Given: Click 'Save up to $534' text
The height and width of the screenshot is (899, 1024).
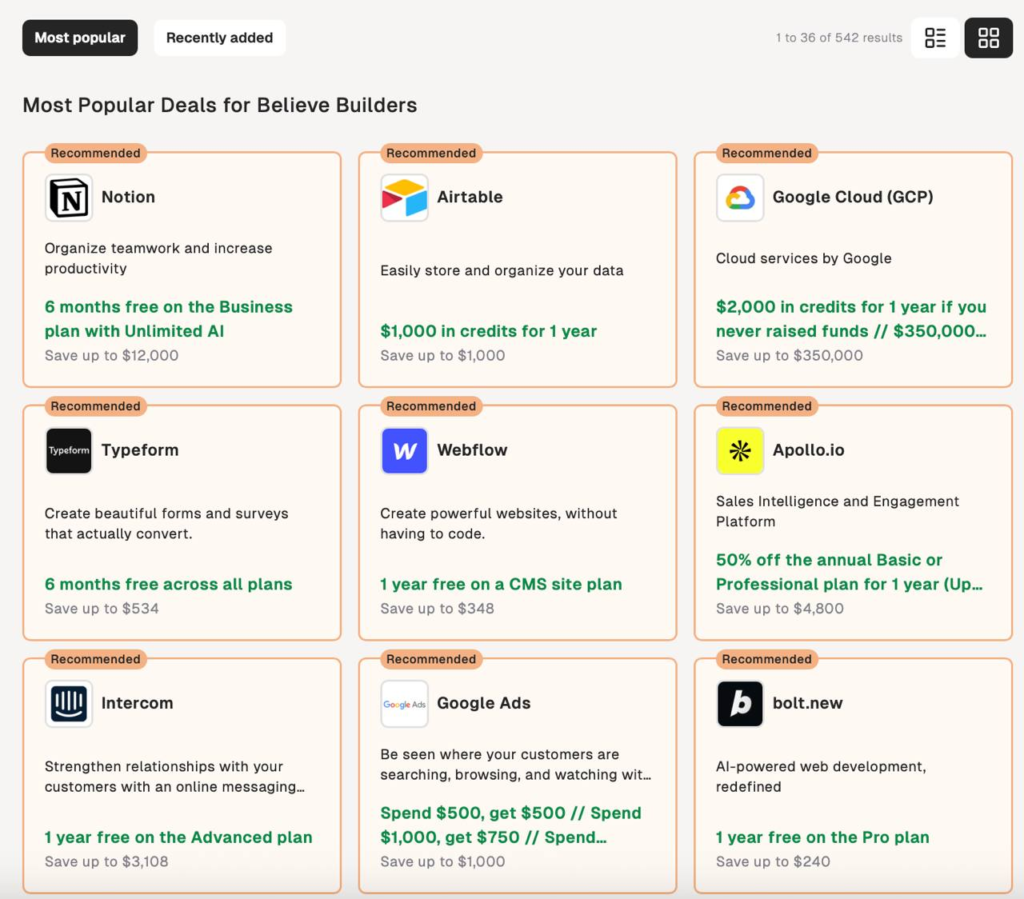Looking at the screenshot, I should 102,608.
